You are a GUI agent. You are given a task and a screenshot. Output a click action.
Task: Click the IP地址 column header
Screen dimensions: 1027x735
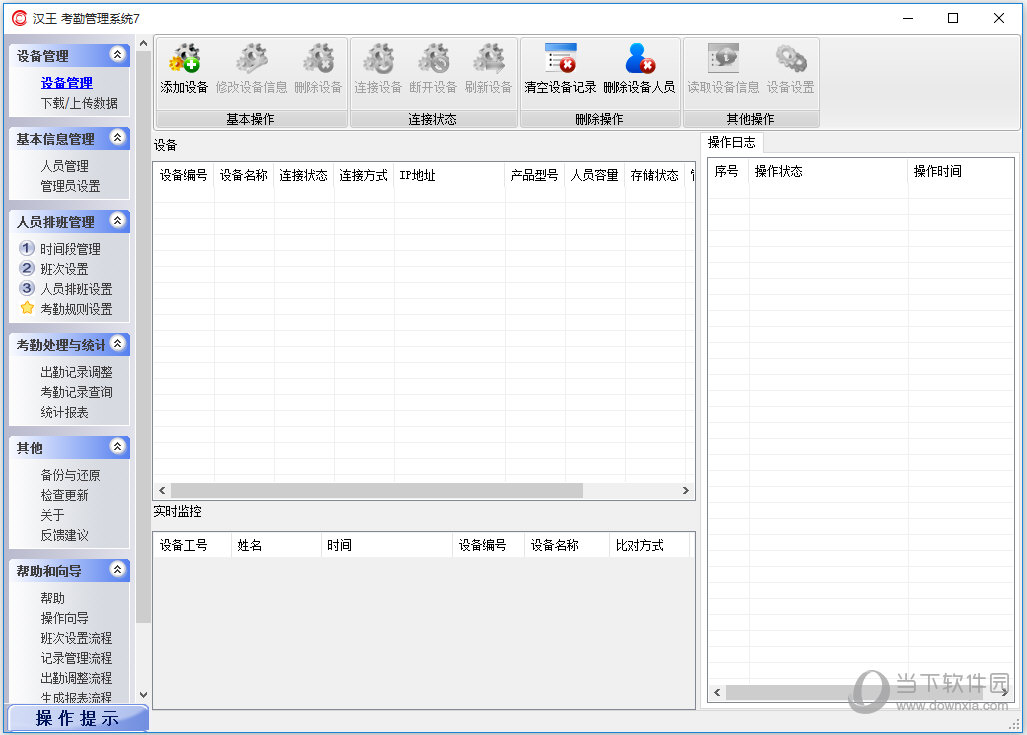tap(449, 176)
